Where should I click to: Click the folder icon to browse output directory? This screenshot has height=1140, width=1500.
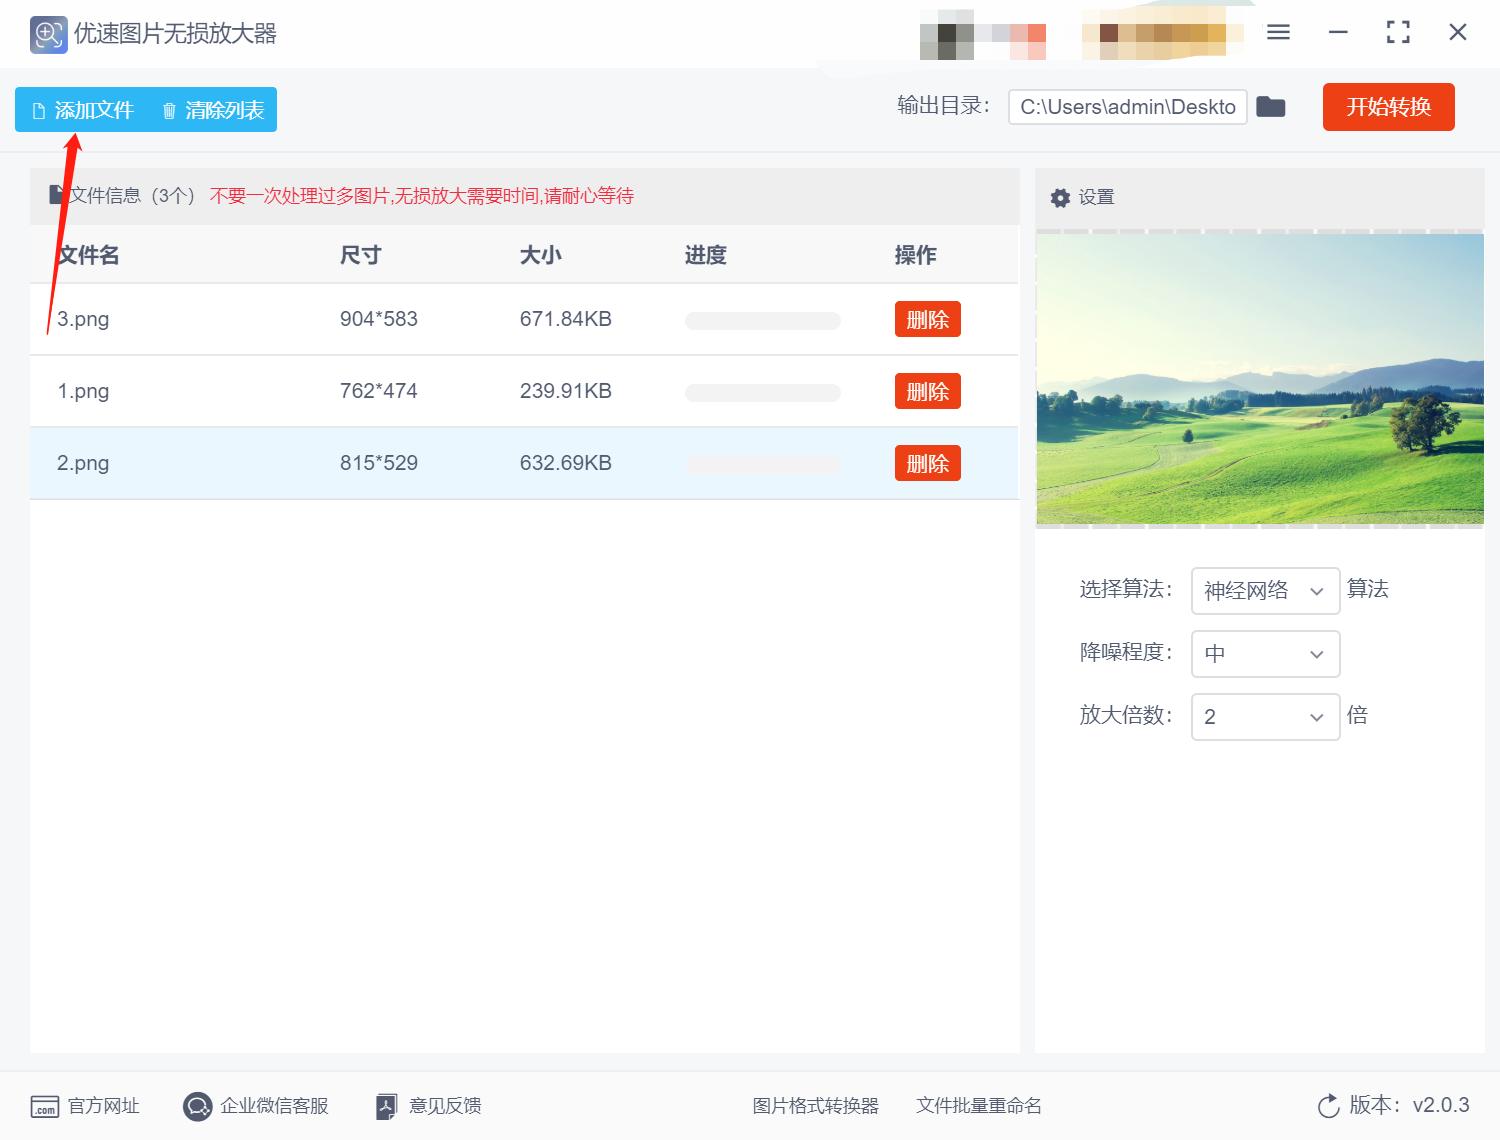(x=1271, y=106)
